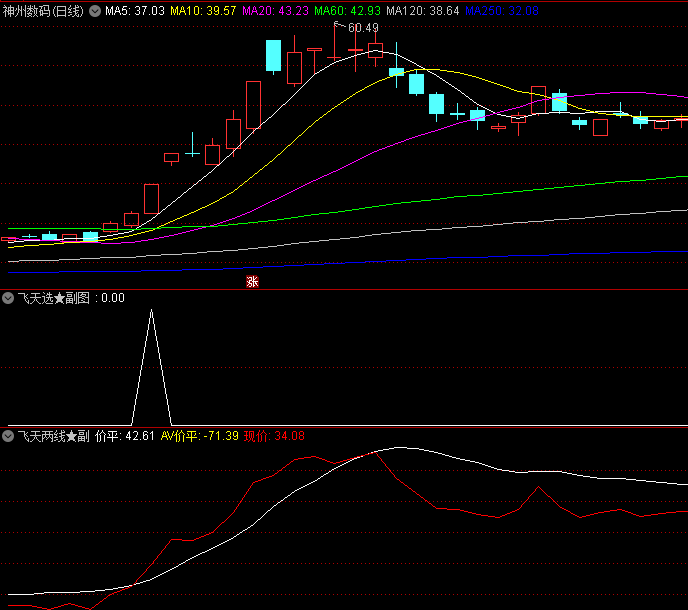Expand the 飞天选★副图 indicator dropdown arrow
688x610 pixels.
(x=8, y=298)
